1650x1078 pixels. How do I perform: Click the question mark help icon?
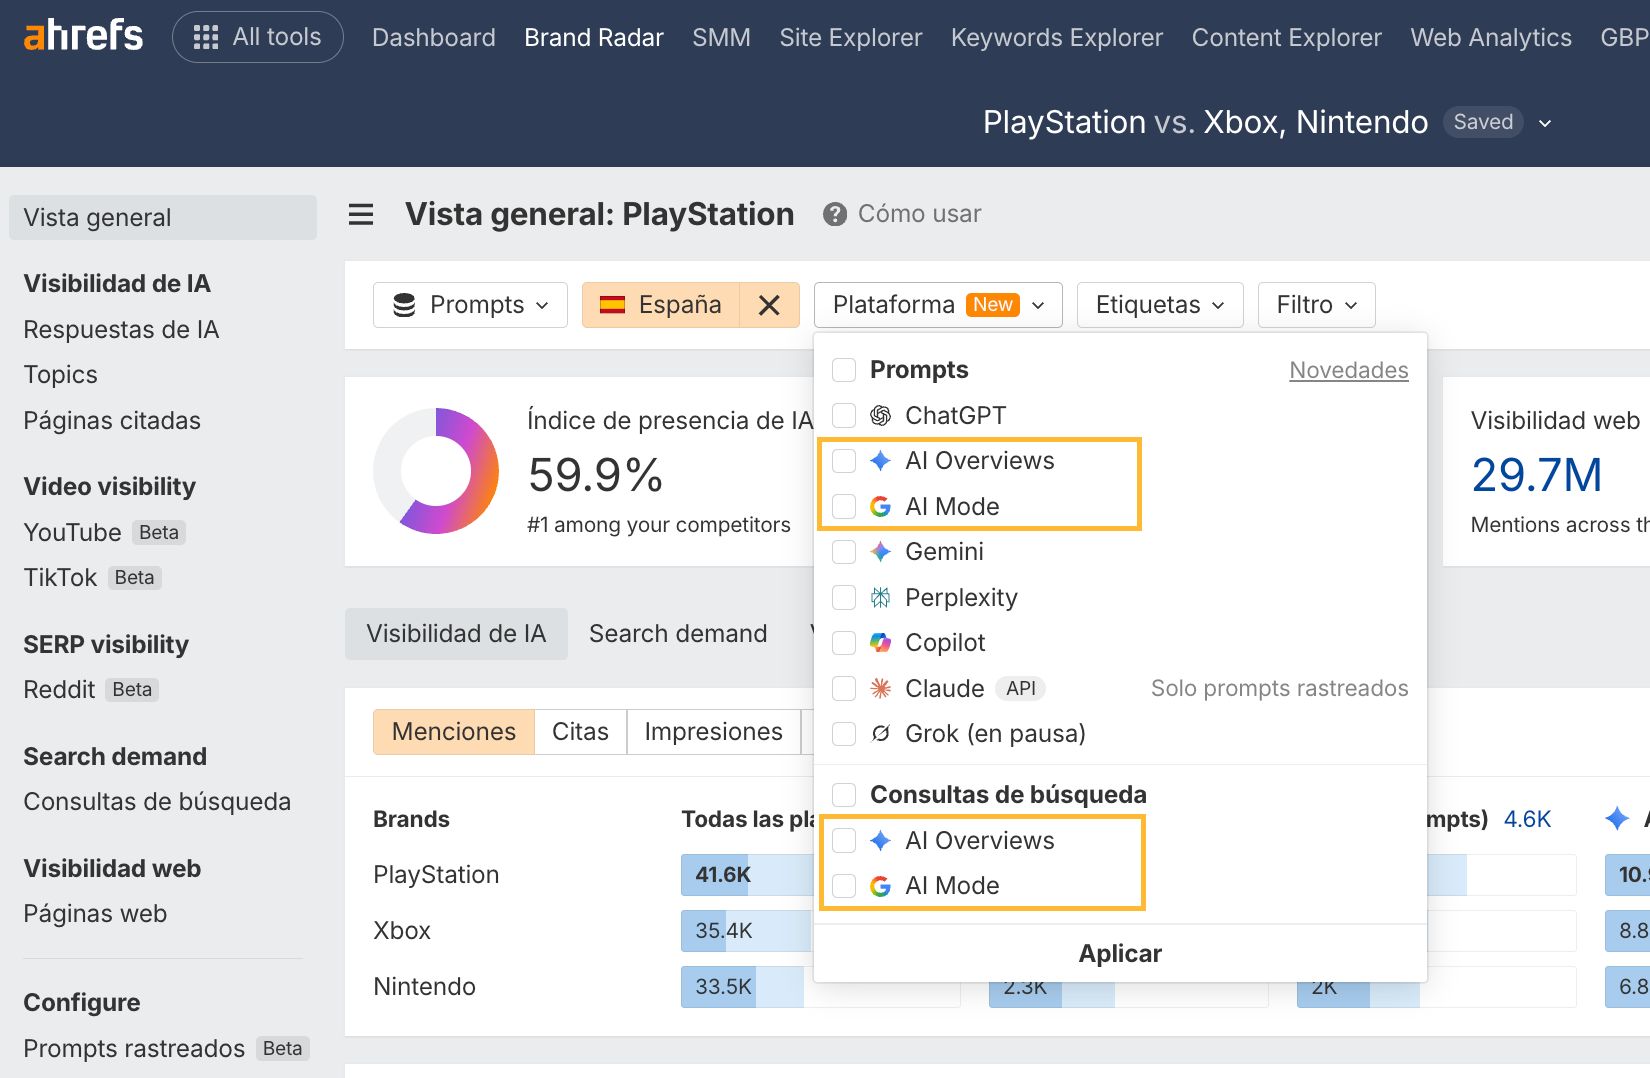click(835, 214)
